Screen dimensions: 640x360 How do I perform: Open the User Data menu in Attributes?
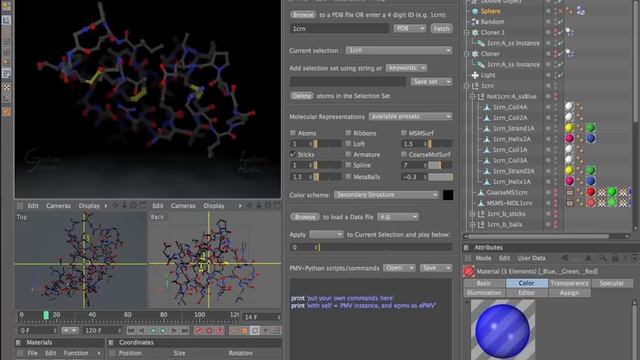(531, 258)
